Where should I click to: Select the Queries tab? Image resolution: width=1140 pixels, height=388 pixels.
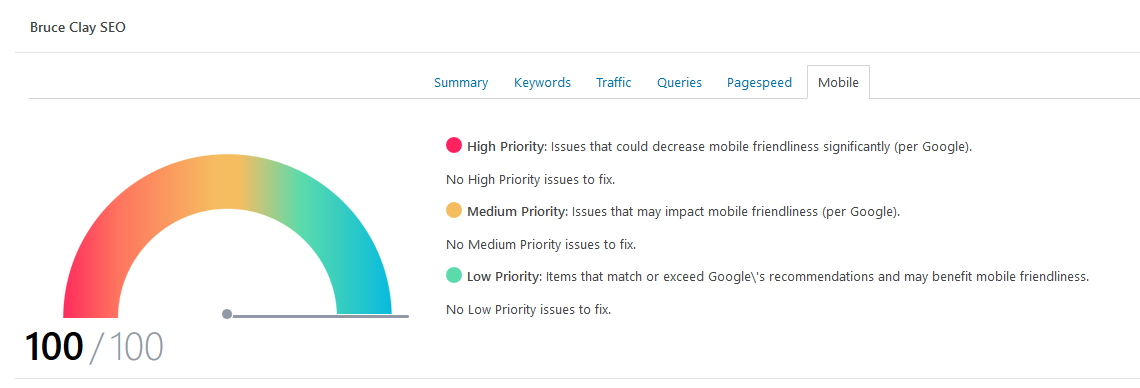pos(679,82)
